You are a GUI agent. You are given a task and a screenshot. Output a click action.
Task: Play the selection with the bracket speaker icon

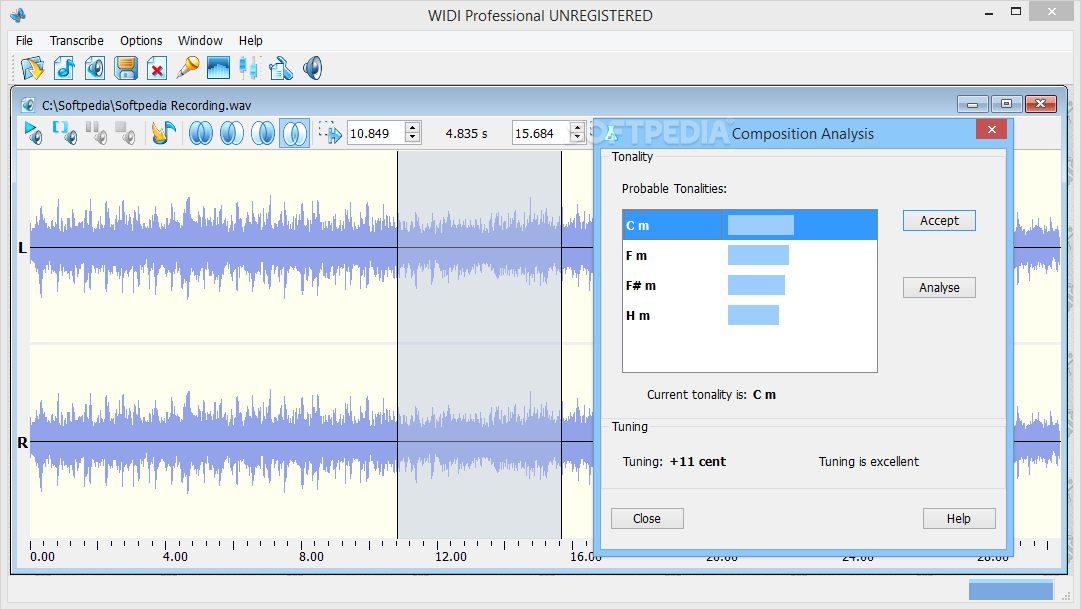tap(64, 132)
